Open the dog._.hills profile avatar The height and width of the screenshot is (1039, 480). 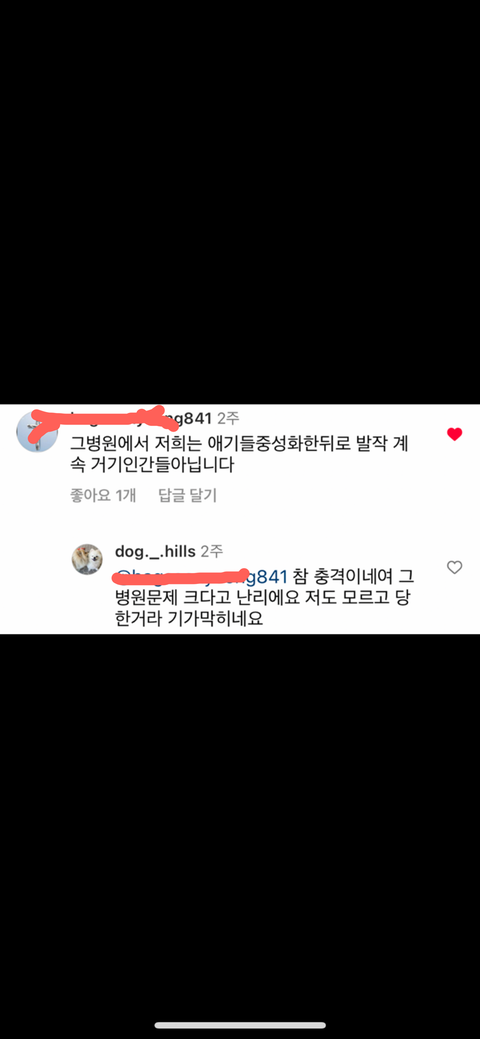(87, 559)
